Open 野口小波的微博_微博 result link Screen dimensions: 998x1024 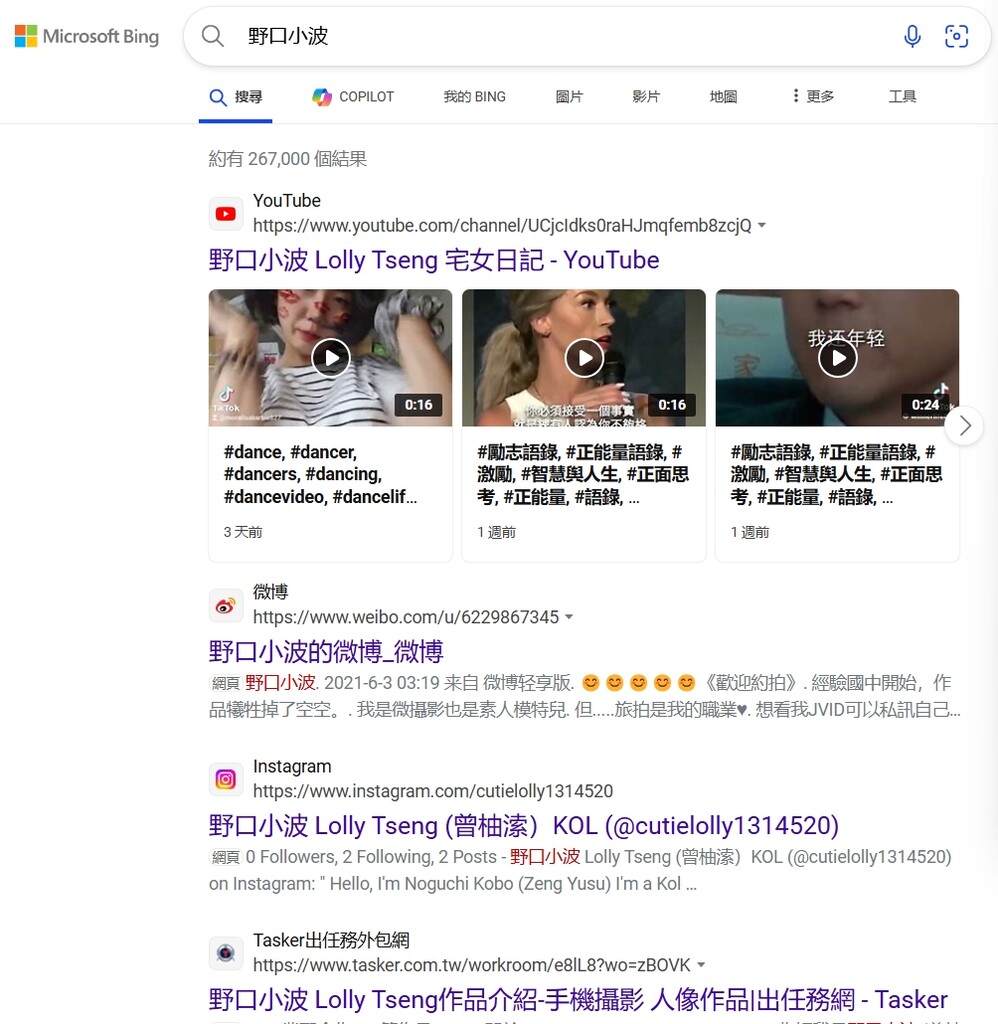326,652
